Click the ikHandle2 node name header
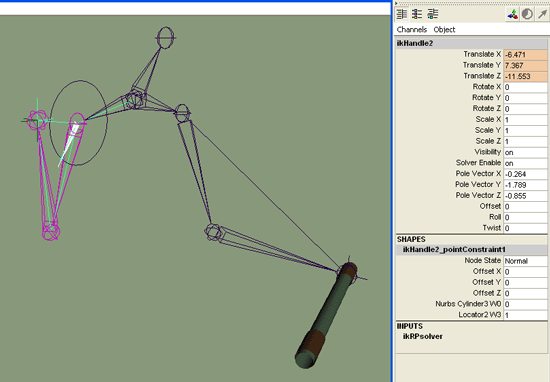 tap(471, 43)
